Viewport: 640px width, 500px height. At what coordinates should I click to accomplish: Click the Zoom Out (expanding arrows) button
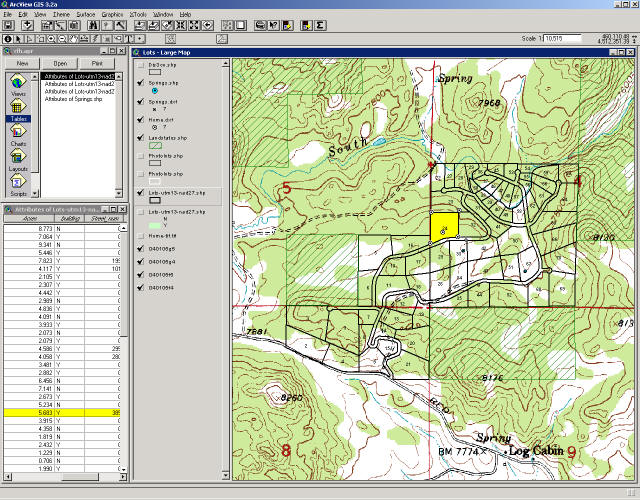tap(194, 26)
